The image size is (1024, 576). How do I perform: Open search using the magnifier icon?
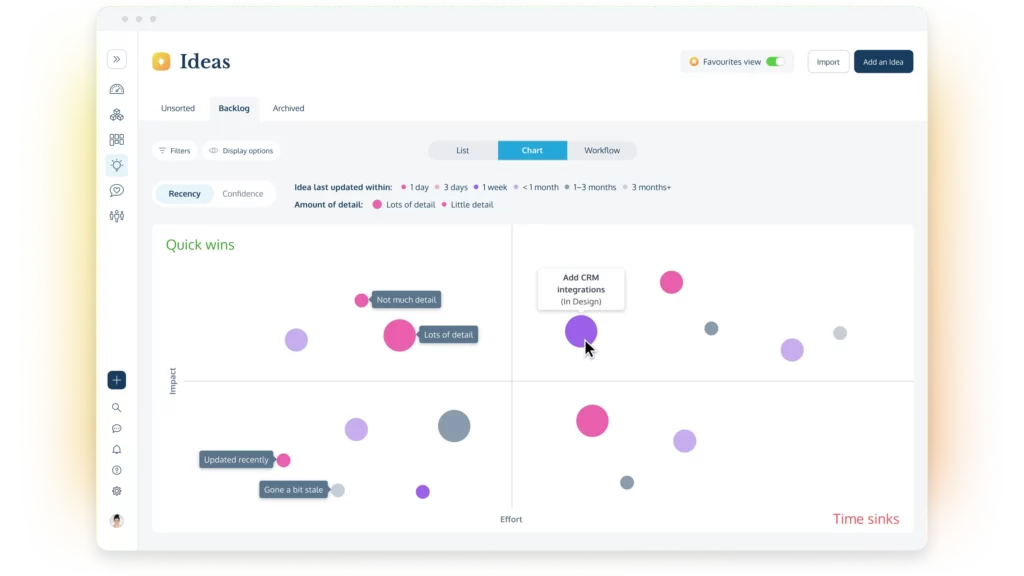(117, 408)
